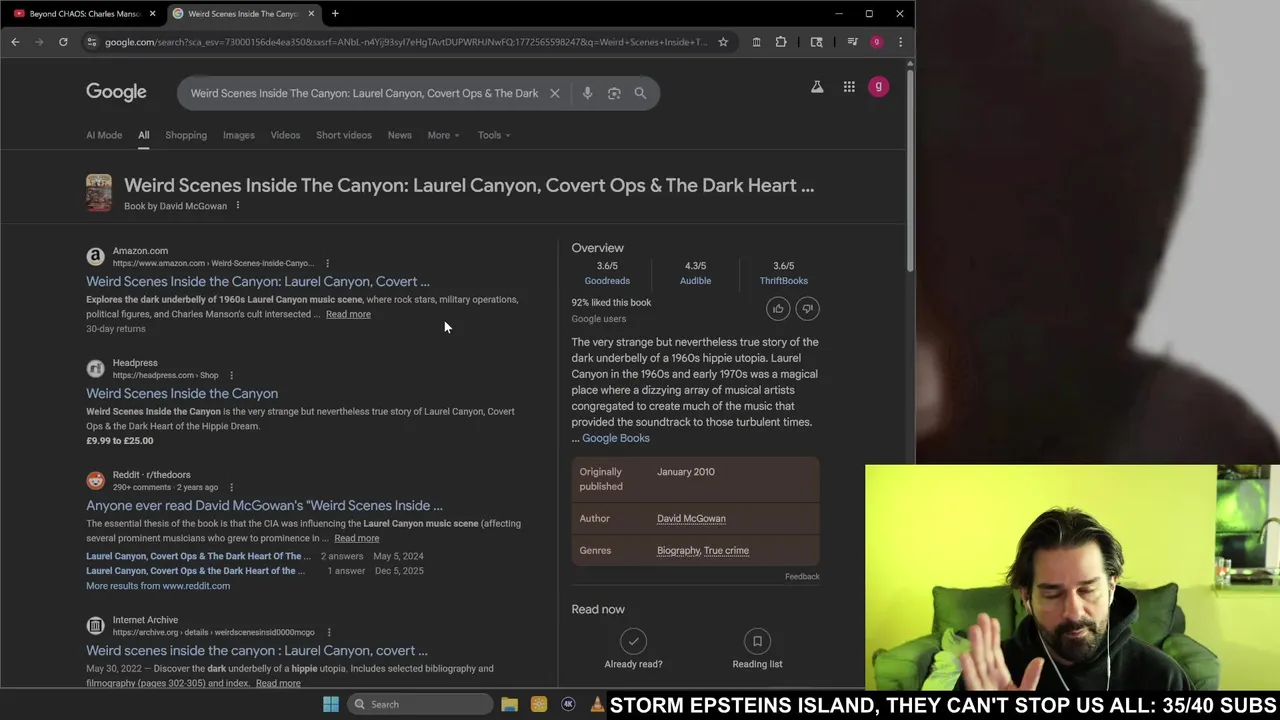Screen dimensions: 1280x720
Task: Close the Weird Scenes Inside The Canyon tab
Action: point(311,13)
